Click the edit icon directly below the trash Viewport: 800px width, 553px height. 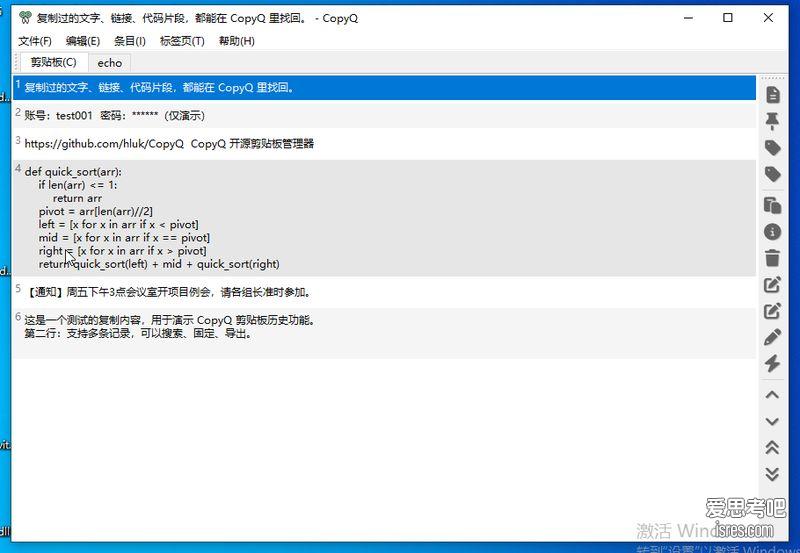tap(772, 284)
